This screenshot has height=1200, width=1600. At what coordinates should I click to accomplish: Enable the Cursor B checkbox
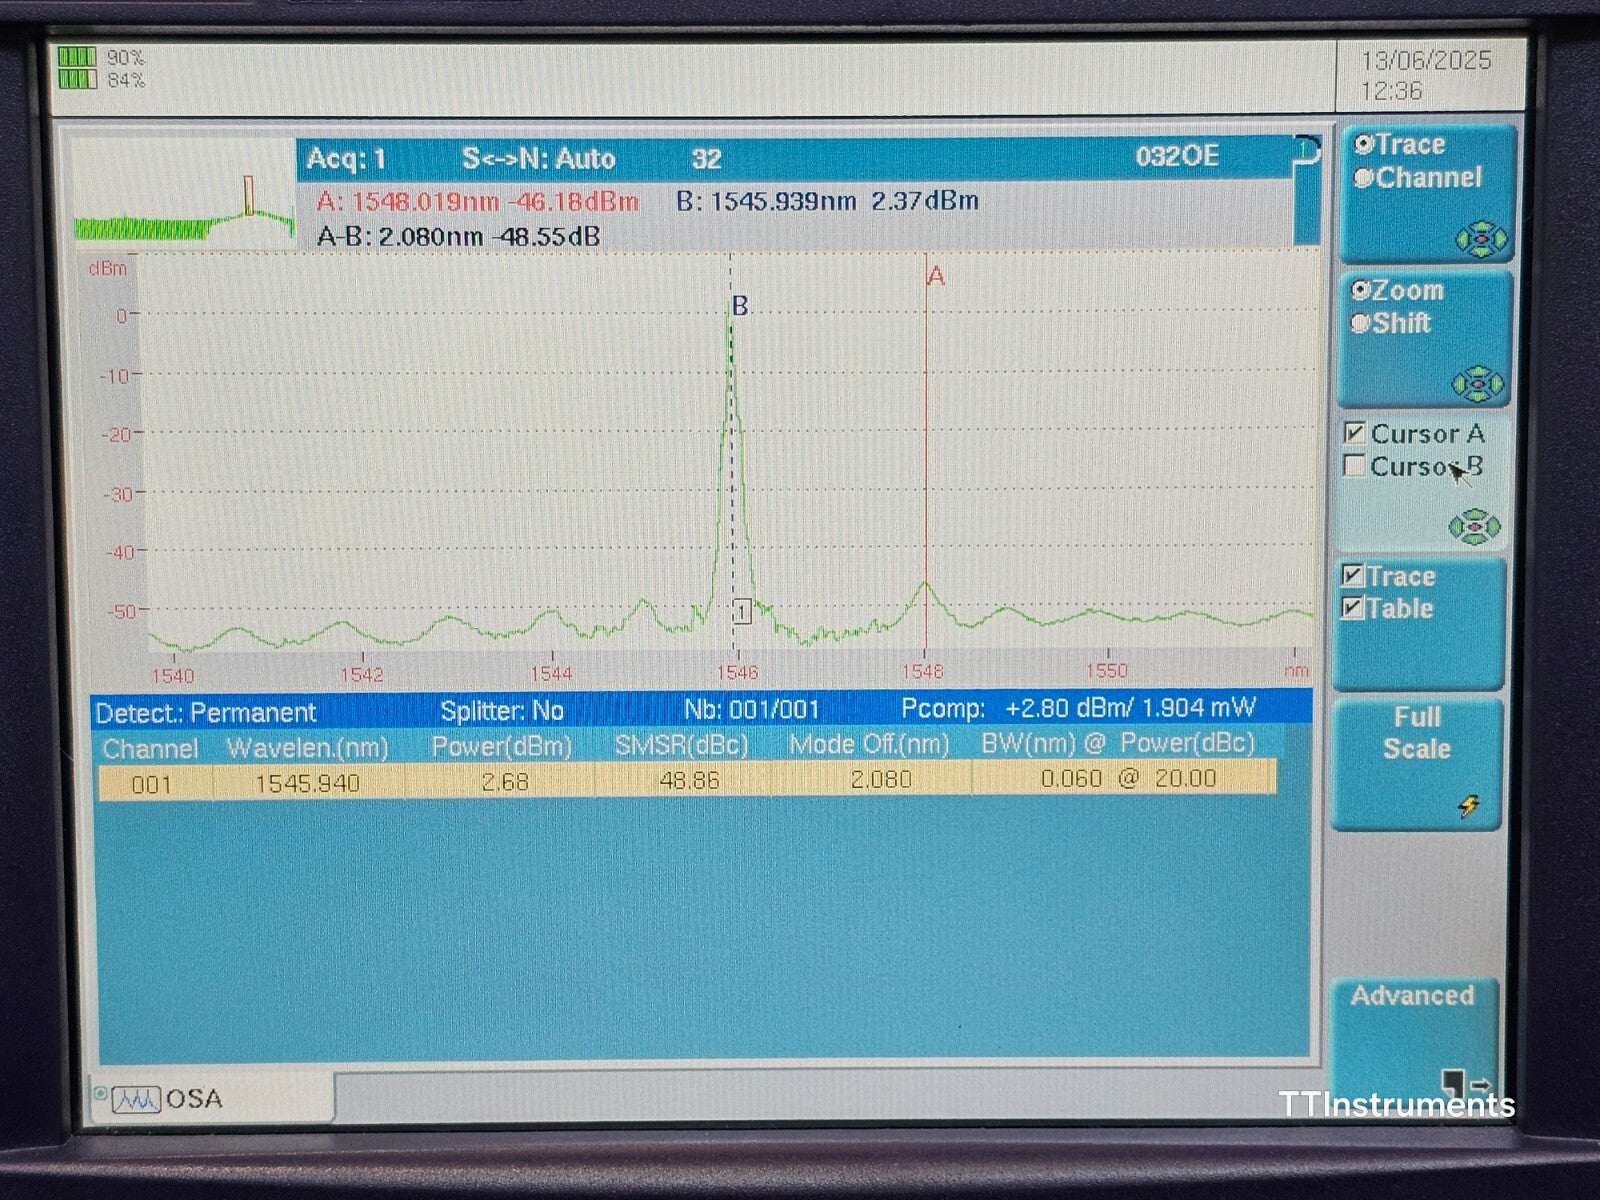click(1355, 466)
